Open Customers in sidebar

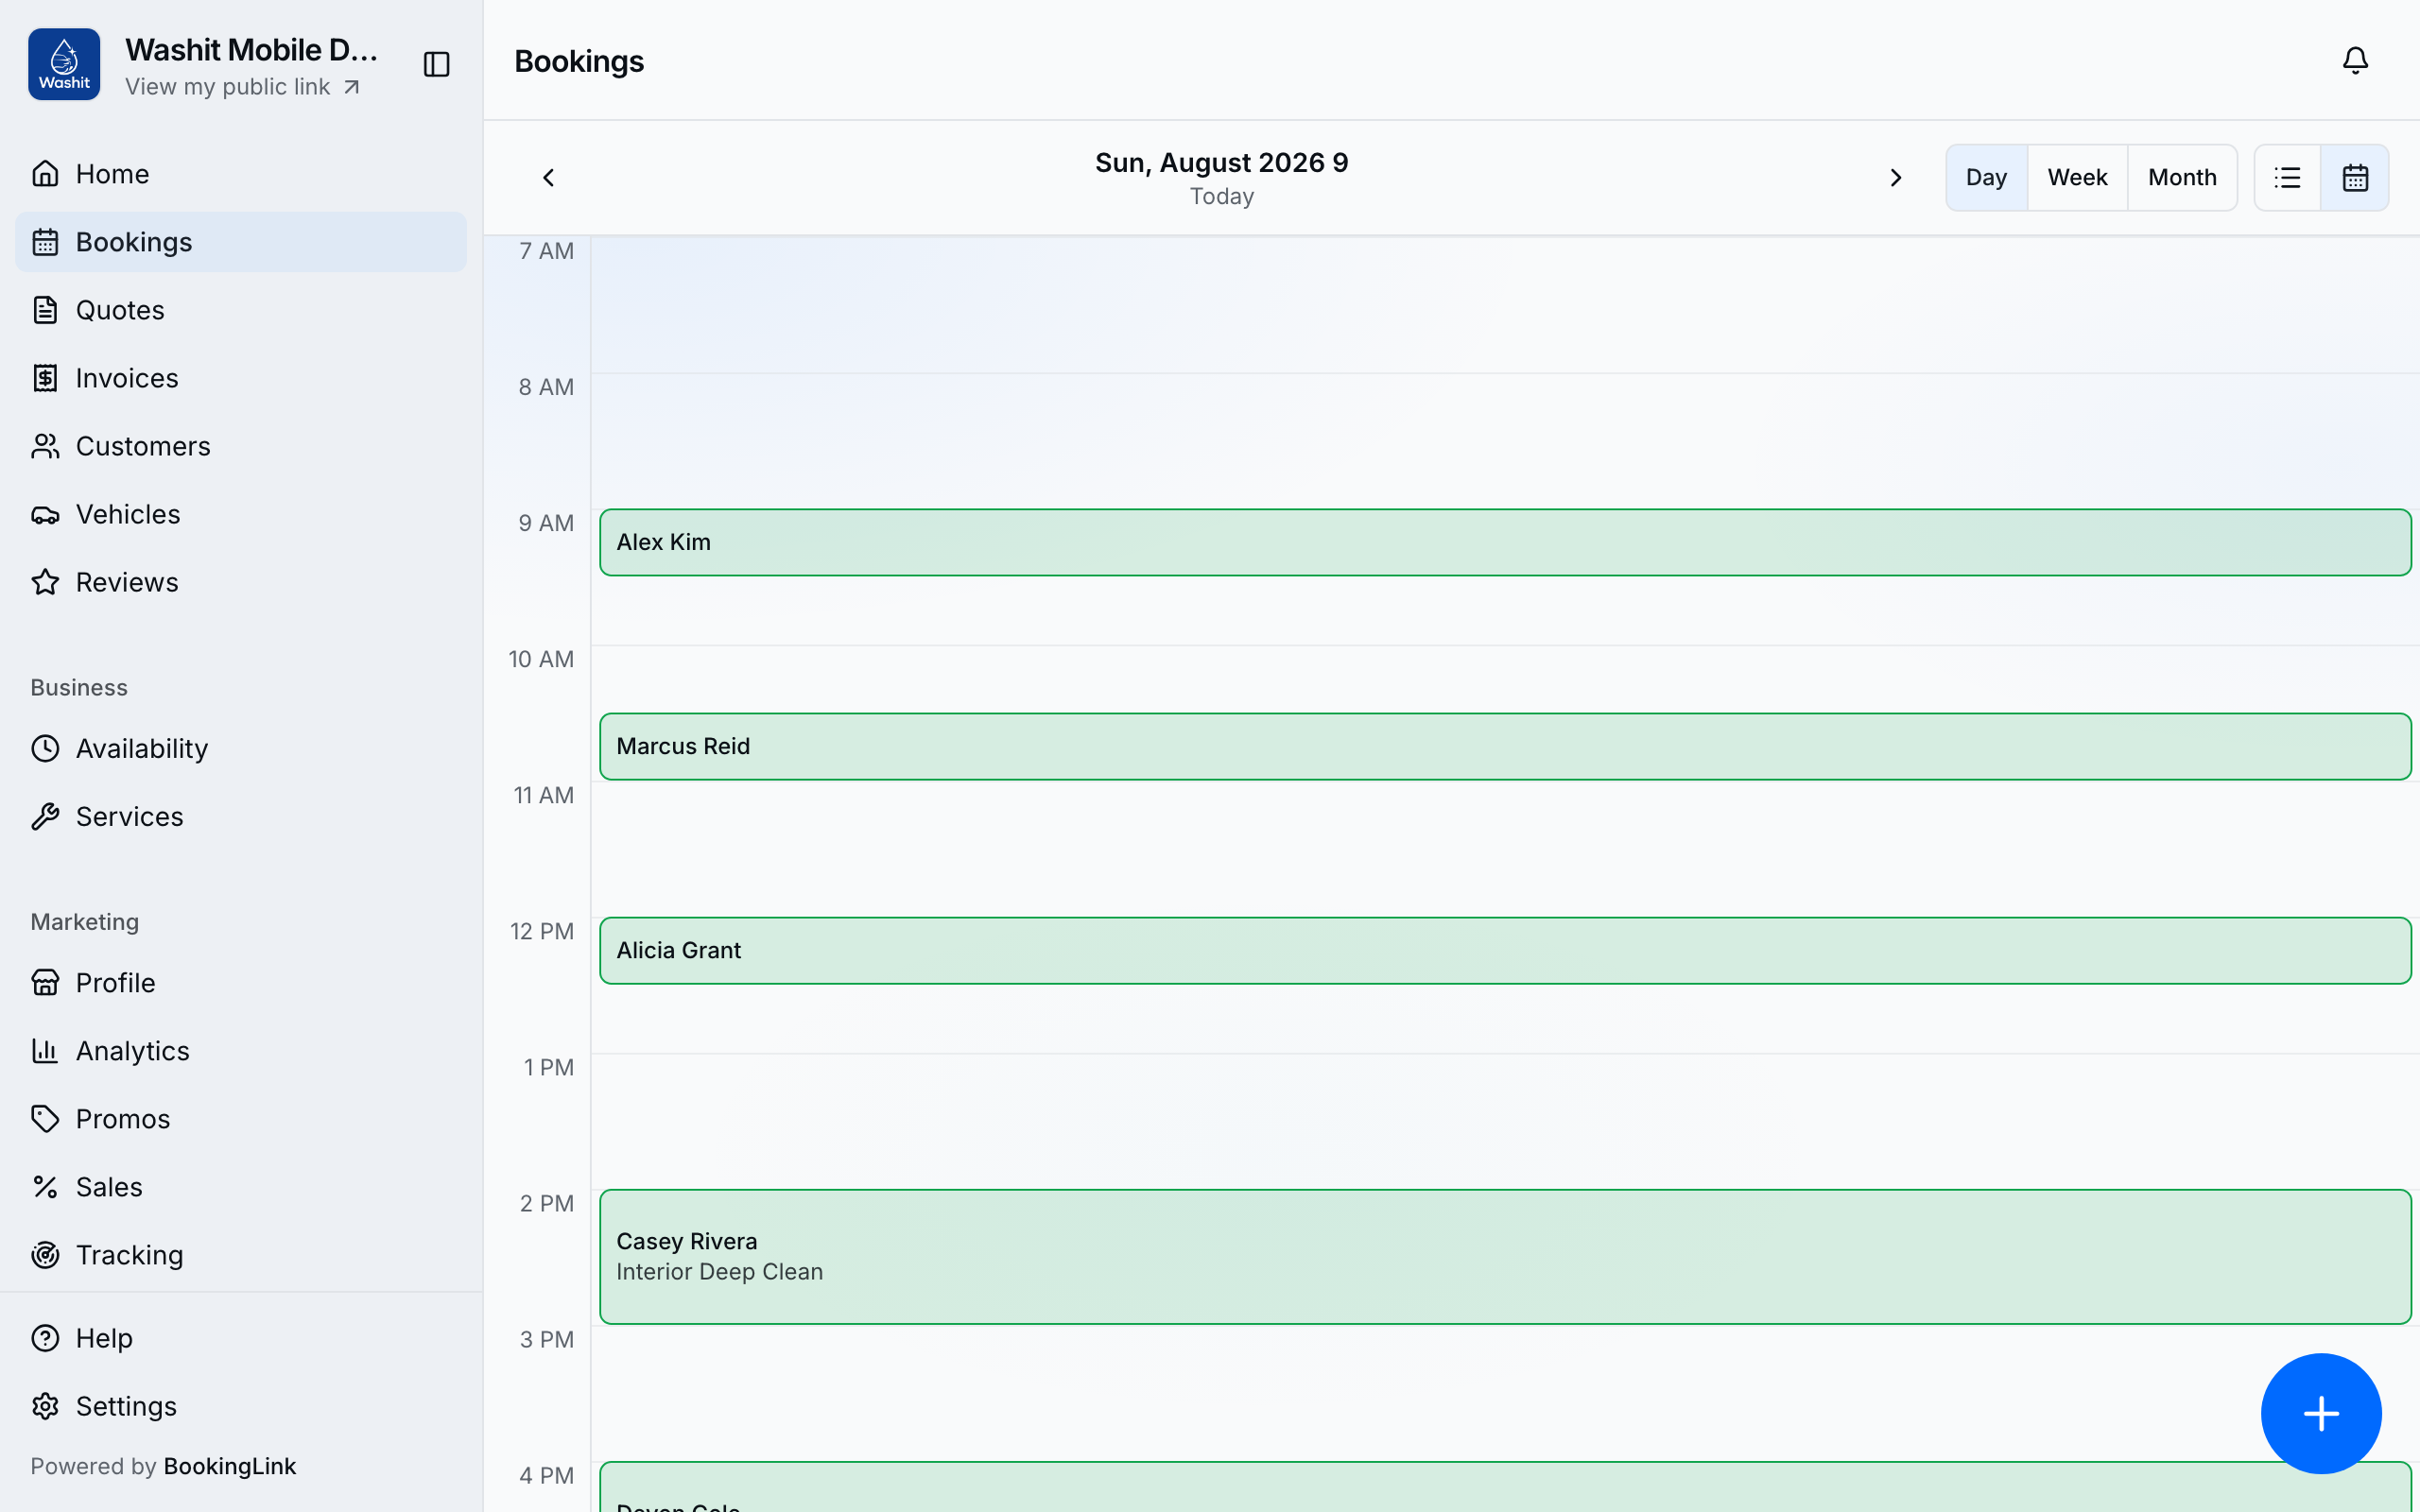(241, 446)
